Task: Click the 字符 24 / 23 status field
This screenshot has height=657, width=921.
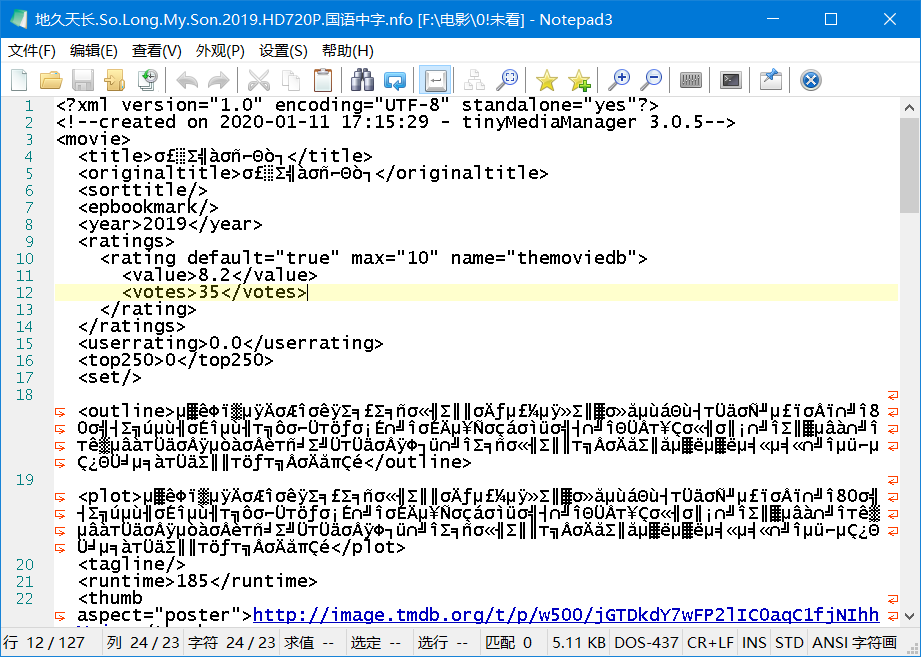Action: click(x=231, y=642)
